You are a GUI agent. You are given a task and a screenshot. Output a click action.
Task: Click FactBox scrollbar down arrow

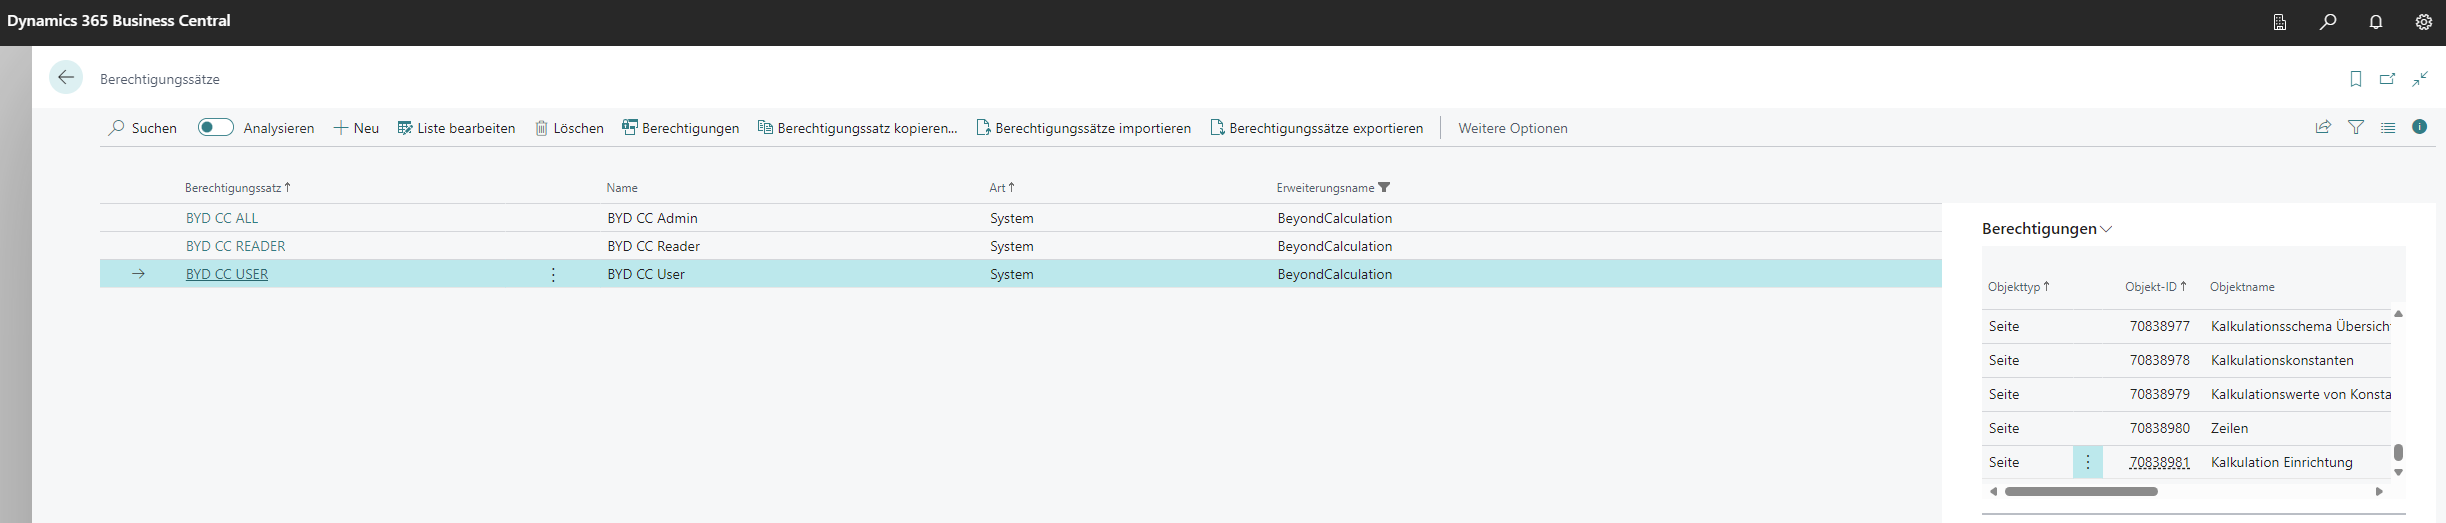coord(2398,472)
